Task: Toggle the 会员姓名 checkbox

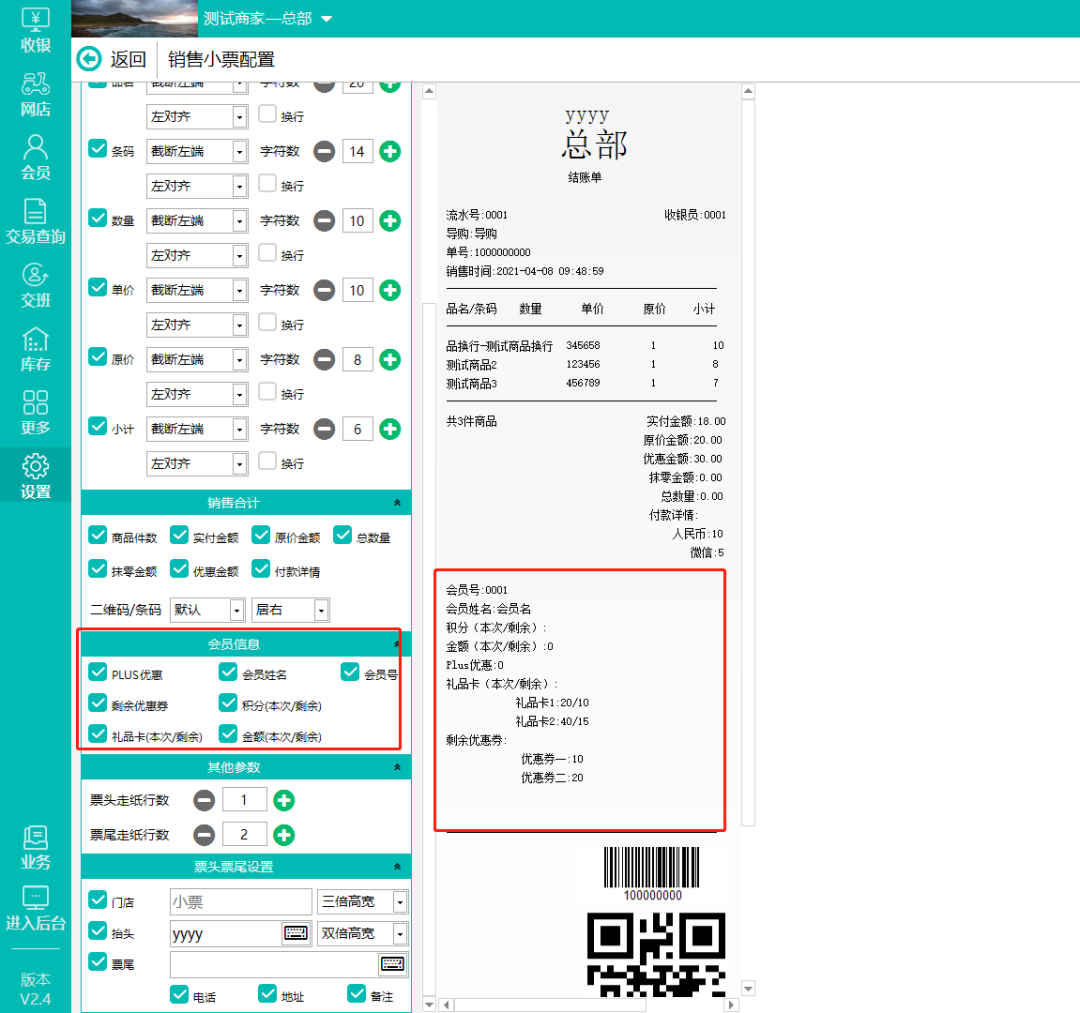Action: (x=228, y=672)
